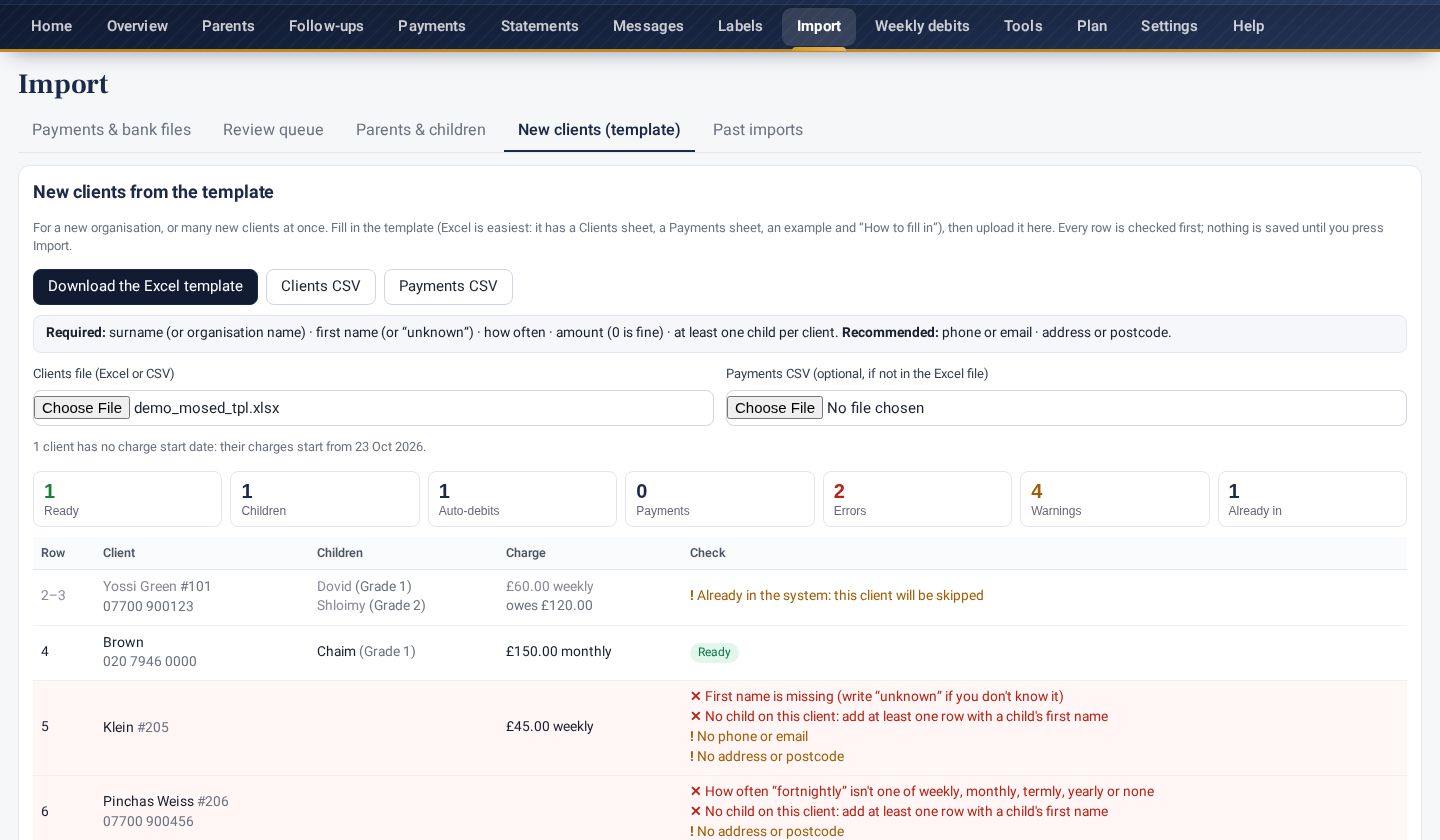Download the Excel template
The width and height of the screenshot is (1440, 840).
[x=145, y=287]
